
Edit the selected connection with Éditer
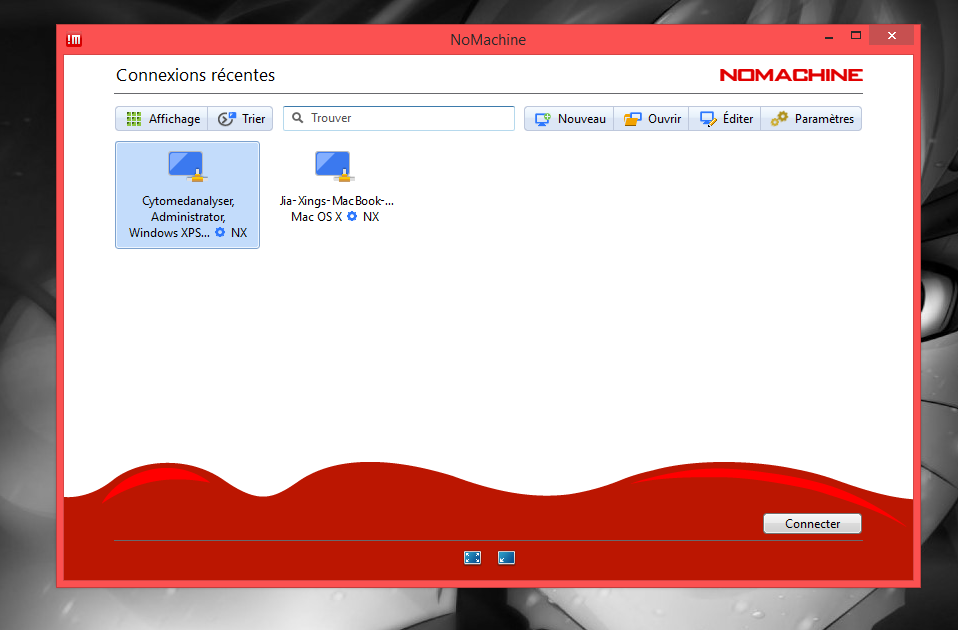726,119
